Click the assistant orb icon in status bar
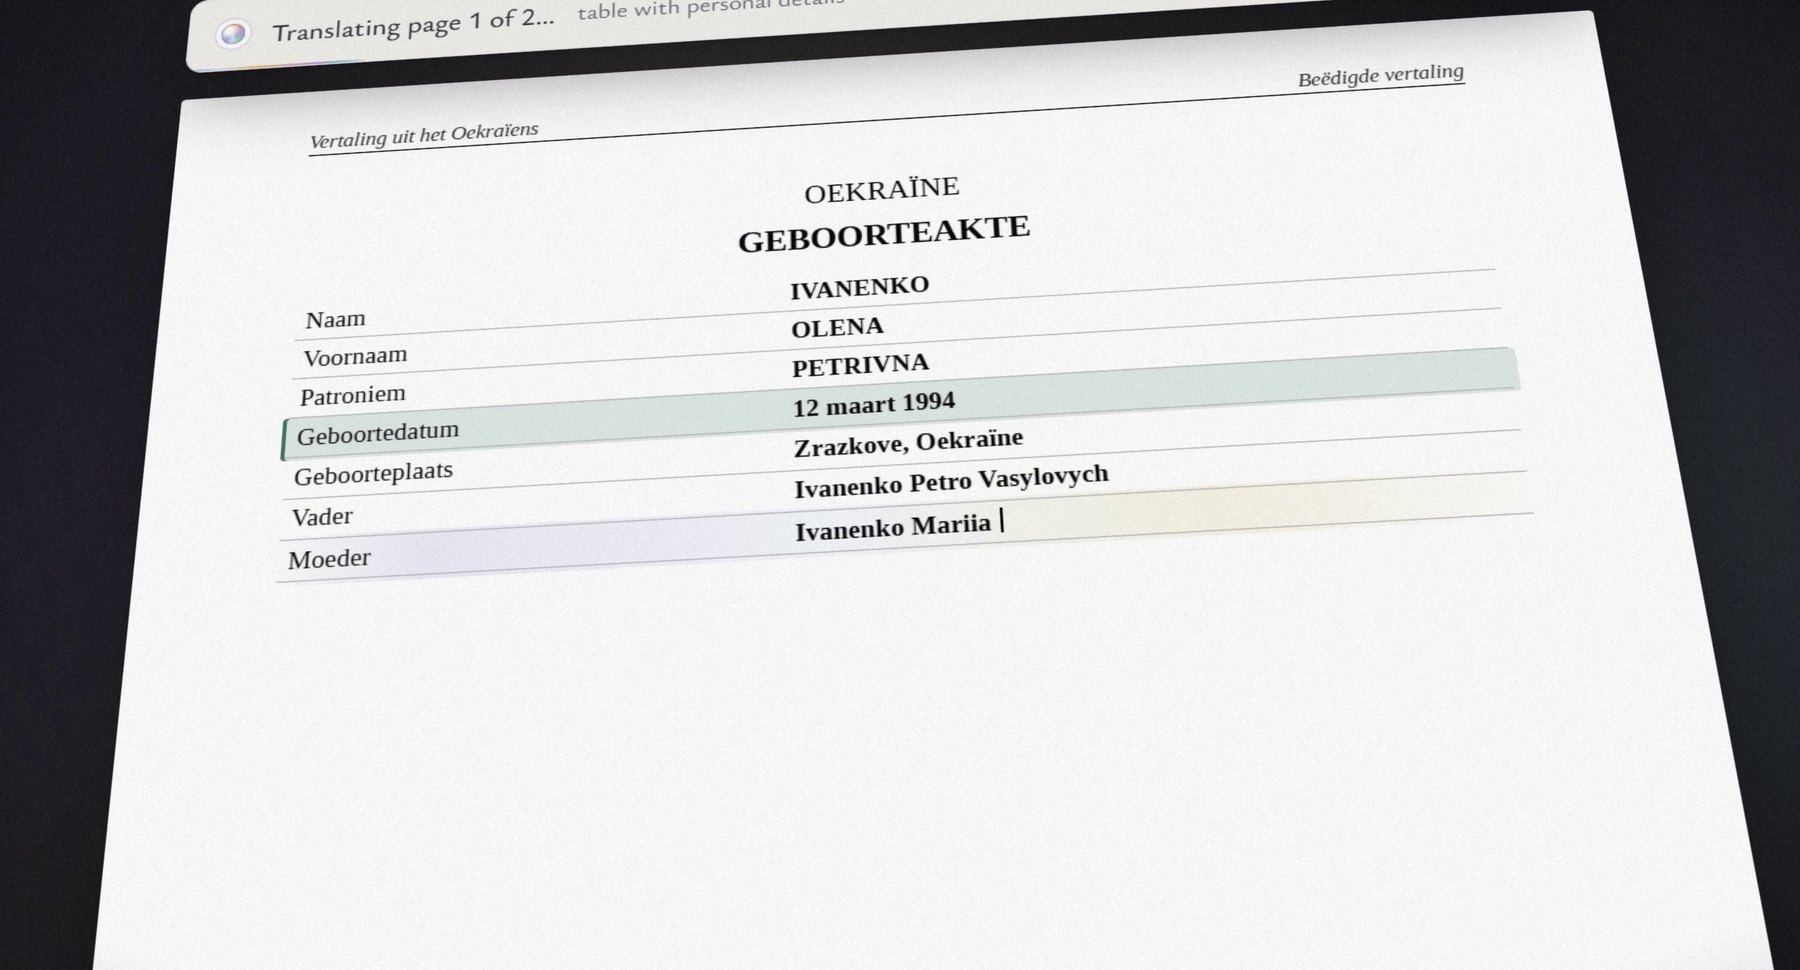The height and width of the screenshot is (970, 1800). [x=233, y=36]
